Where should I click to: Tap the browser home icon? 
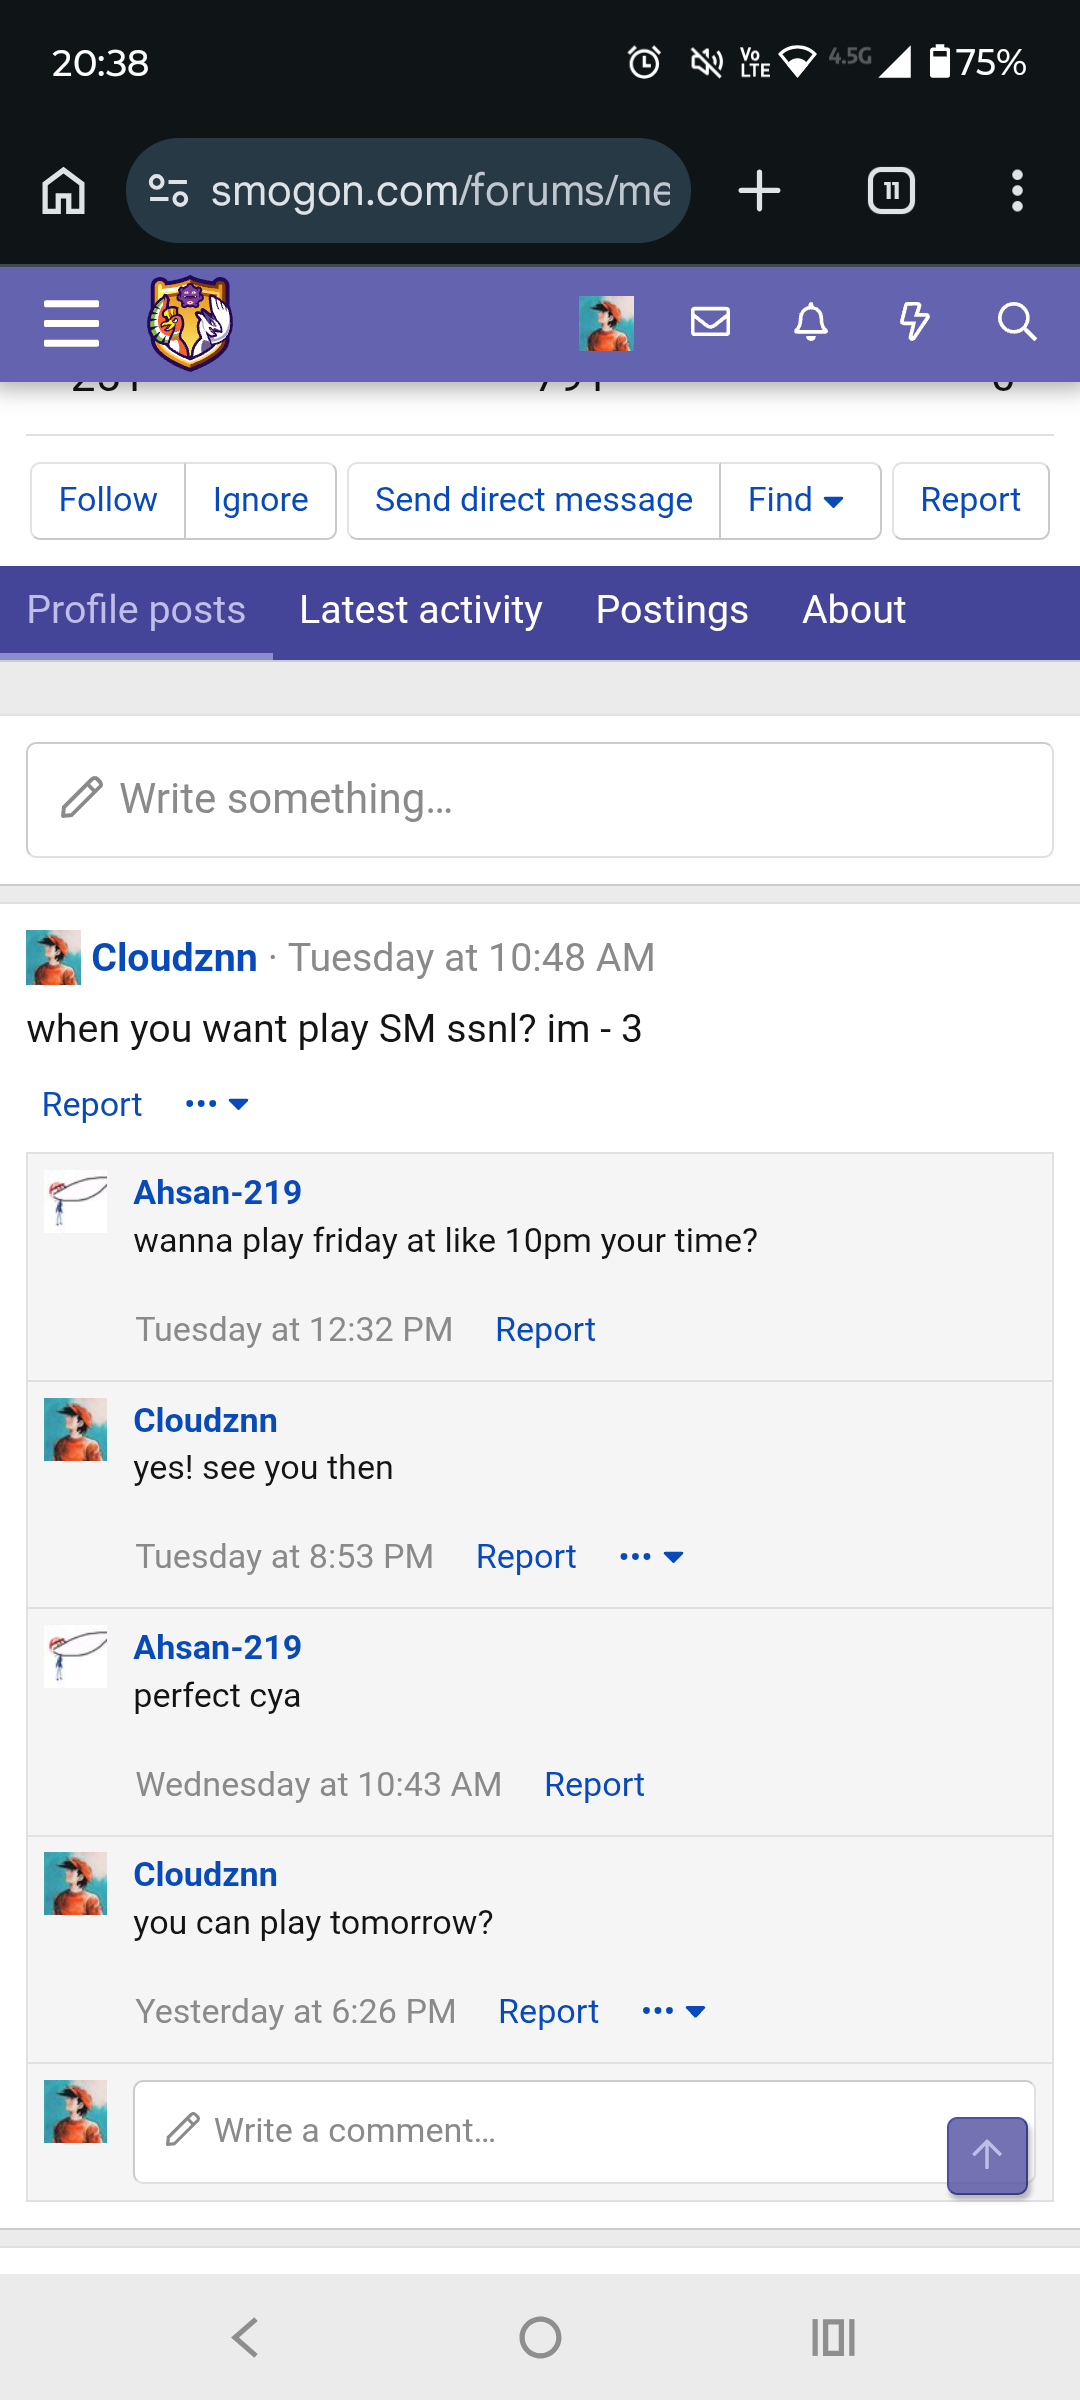click(63, 190)
